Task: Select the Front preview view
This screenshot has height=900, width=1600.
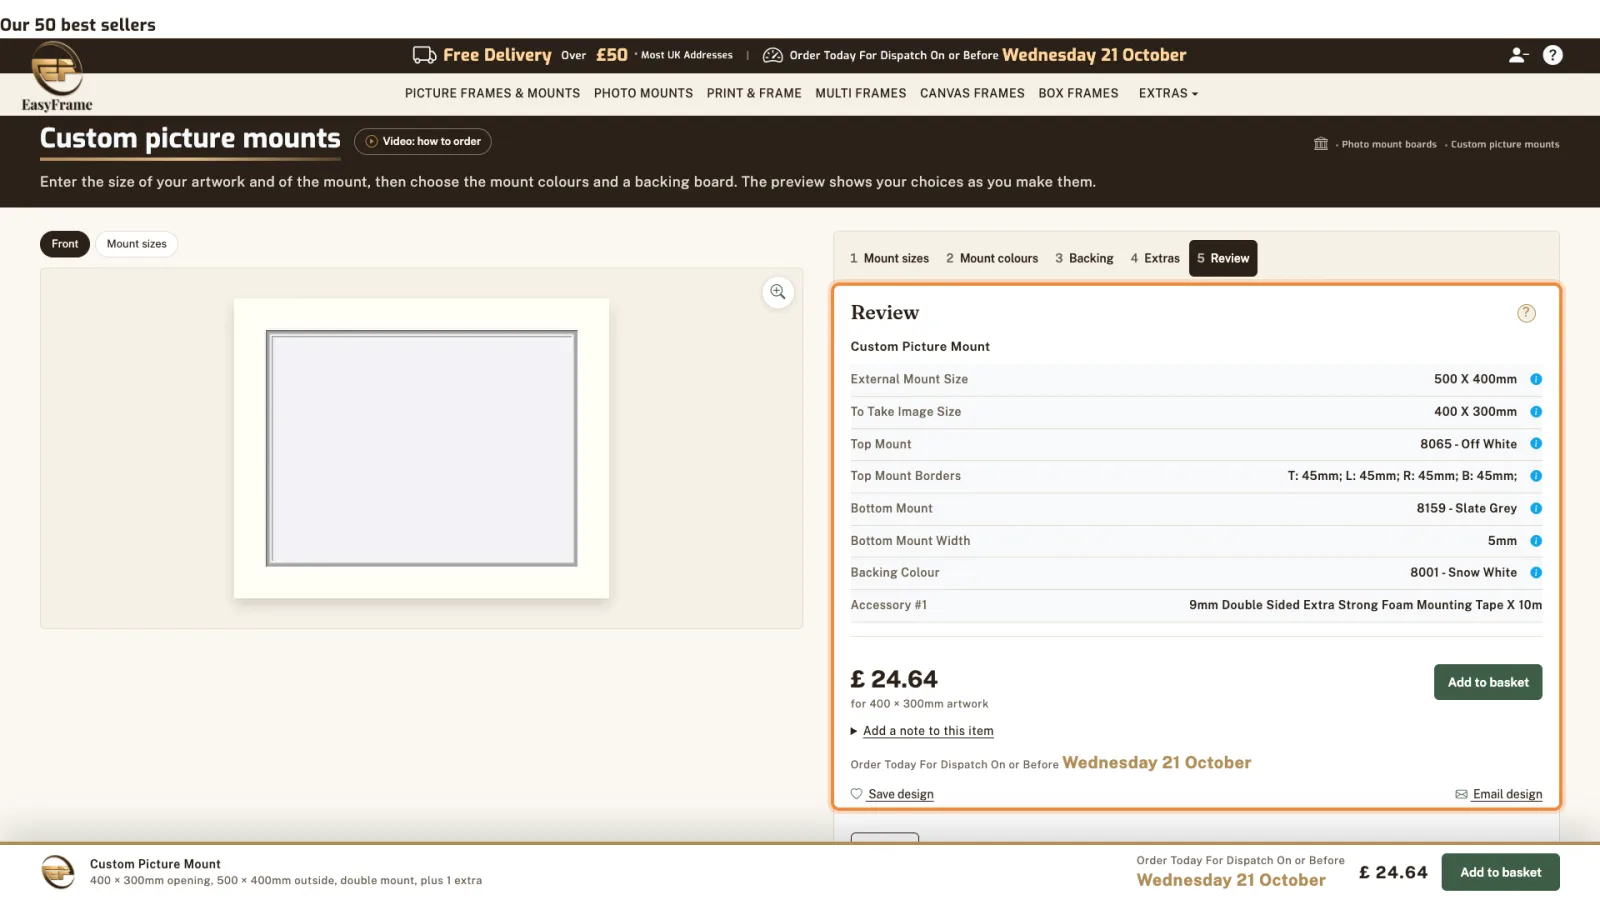Action: 65,244
